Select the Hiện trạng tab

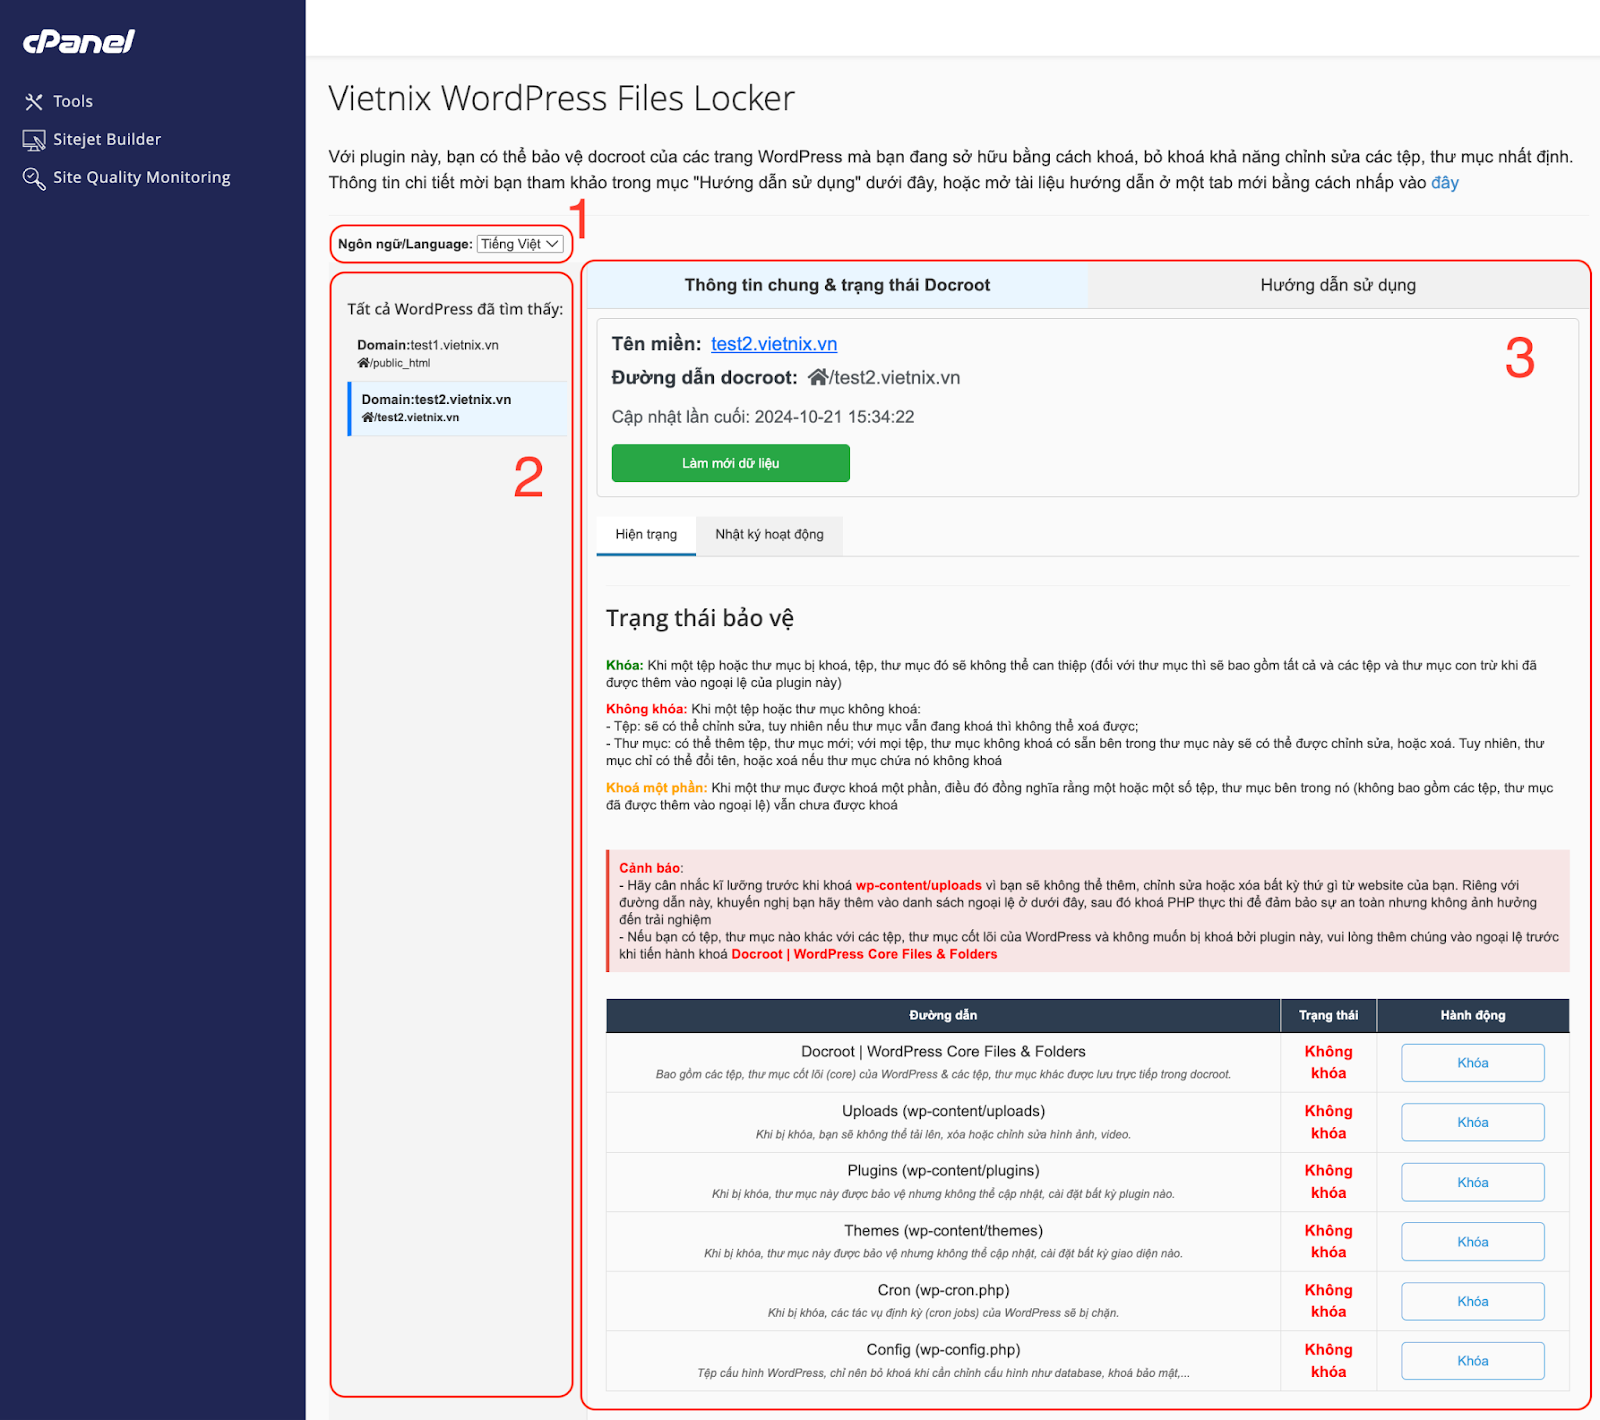[646, 535]
